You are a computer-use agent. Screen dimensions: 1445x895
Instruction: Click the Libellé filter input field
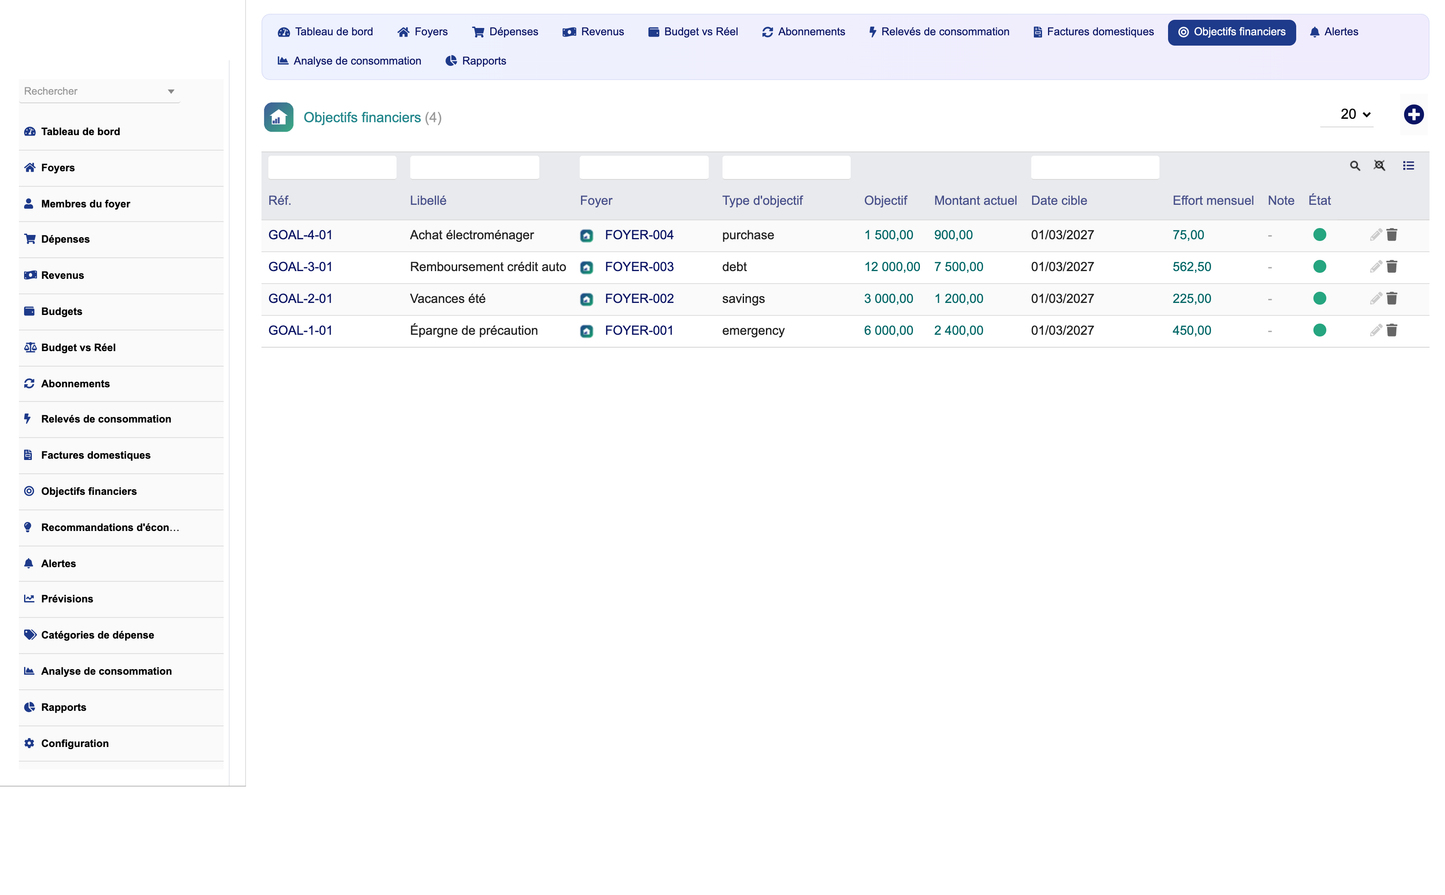tap(474, 167)
